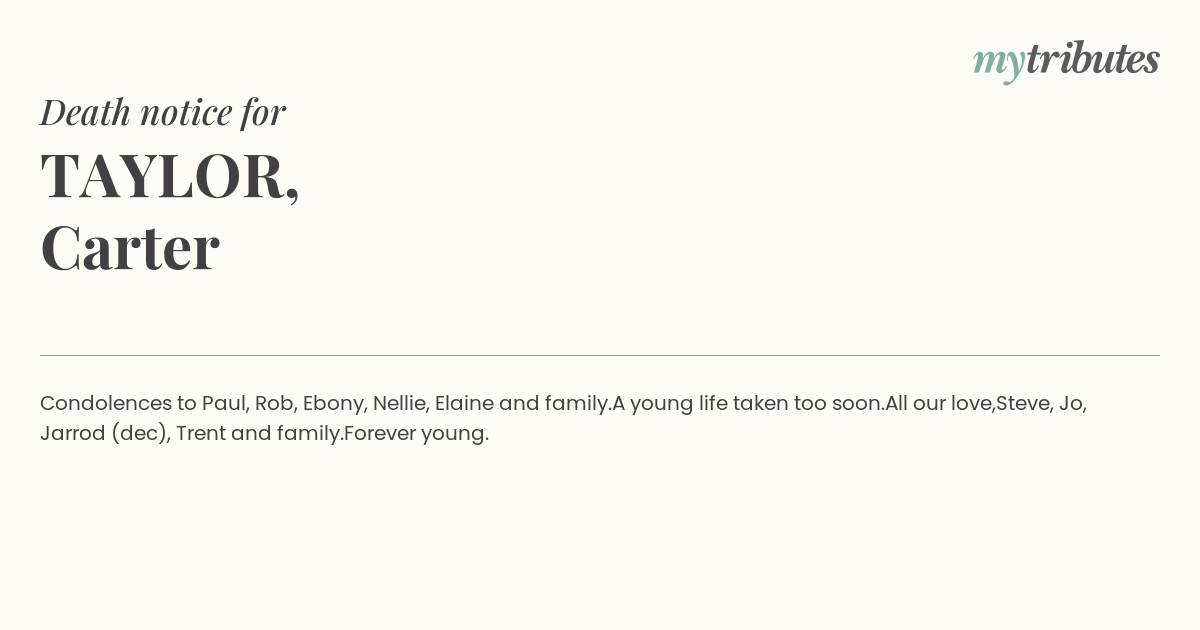
Task: Click the mytributes logo
Action: click(x=1066, y=60)
